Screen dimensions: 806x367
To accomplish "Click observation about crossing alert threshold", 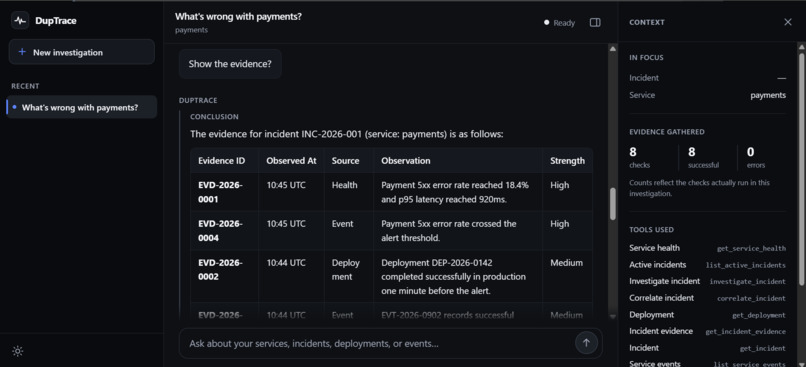I will (449, 231).
